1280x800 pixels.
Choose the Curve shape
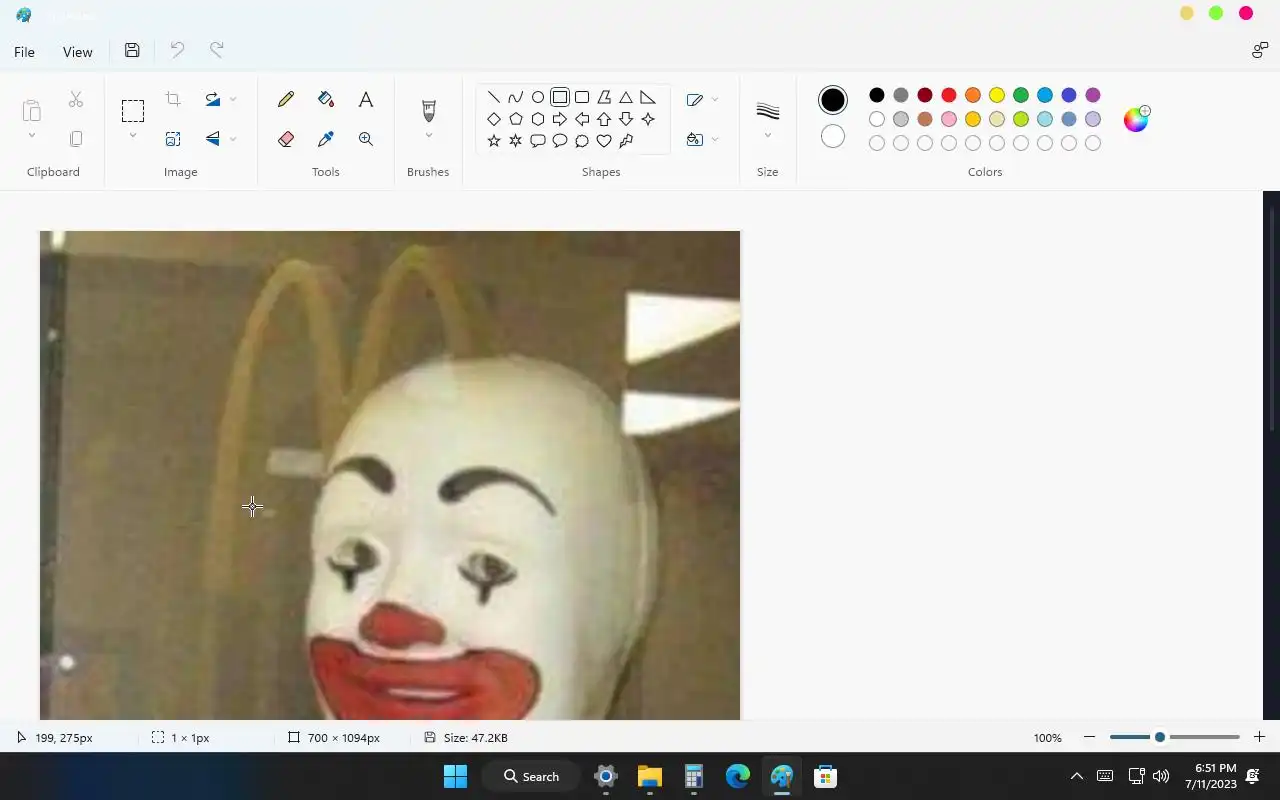516,97
